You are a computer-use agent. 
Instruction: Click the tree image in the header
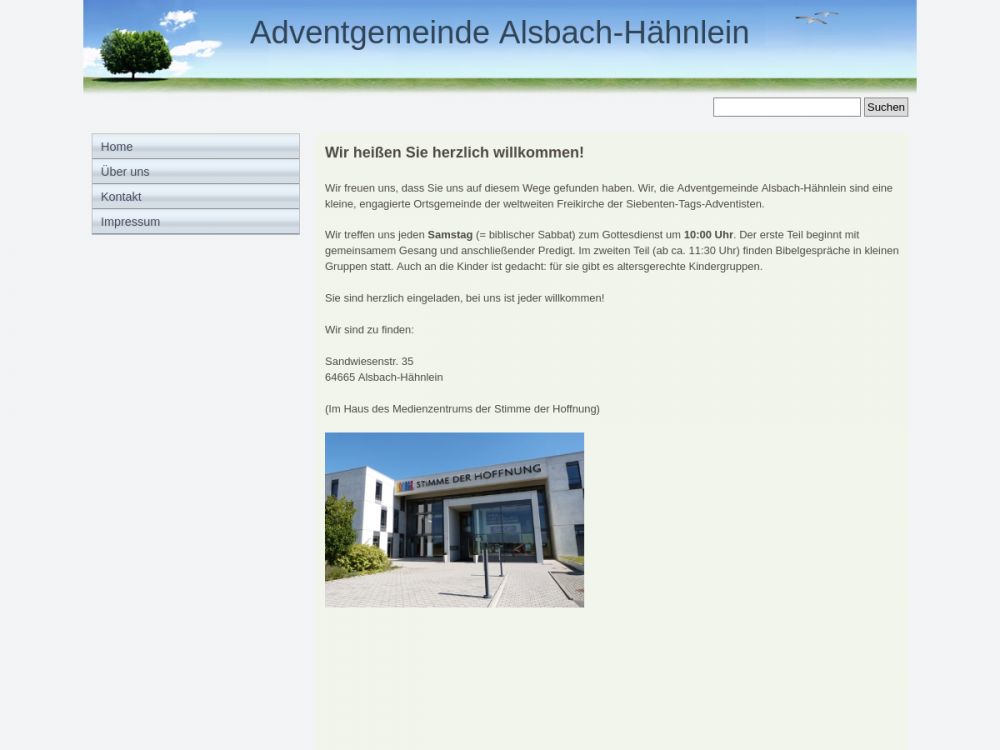136,53
